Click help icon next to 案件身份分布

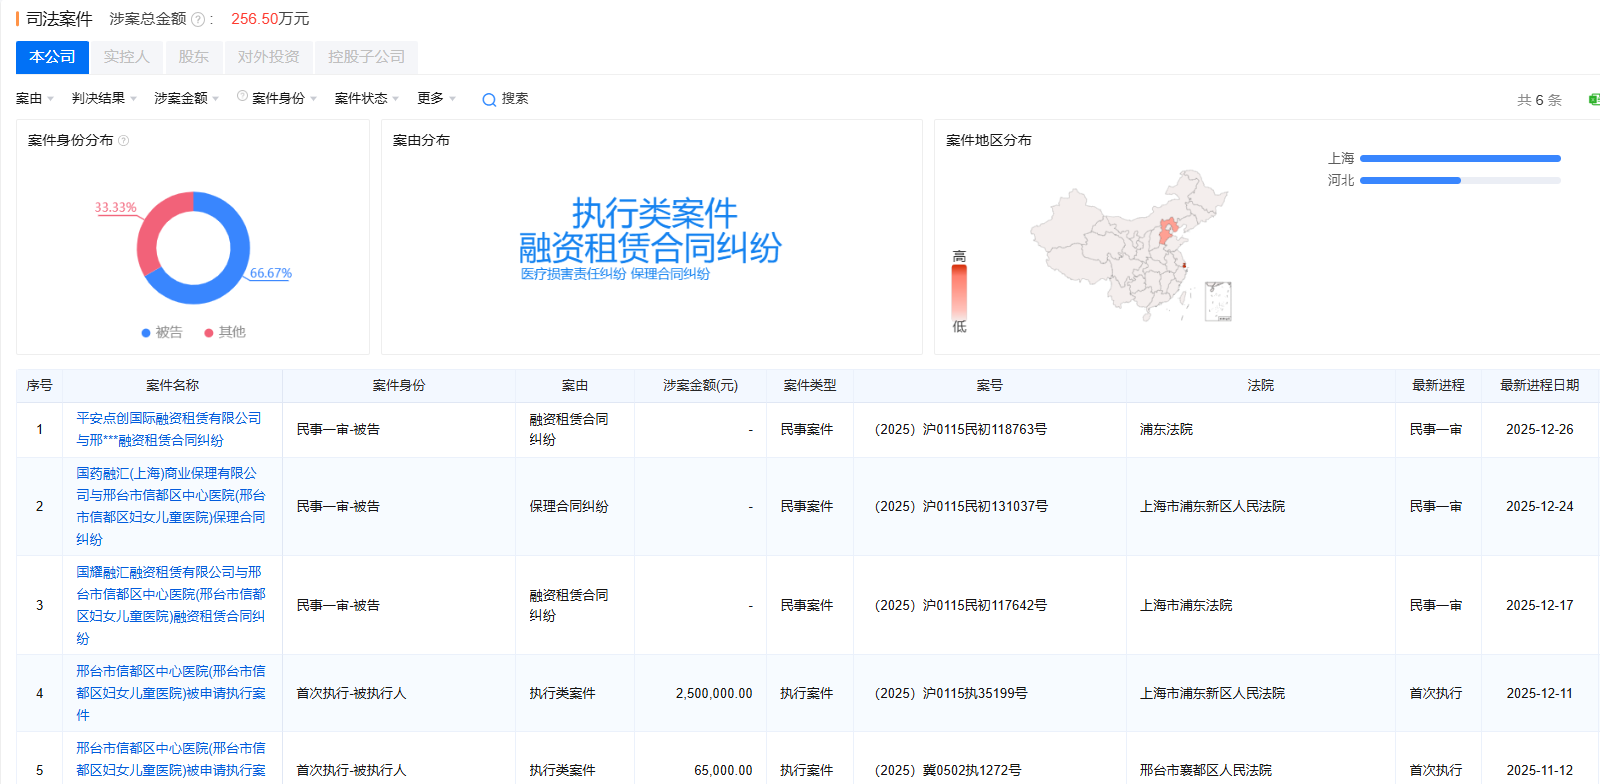pyautogui.click(x=124, y=141)
